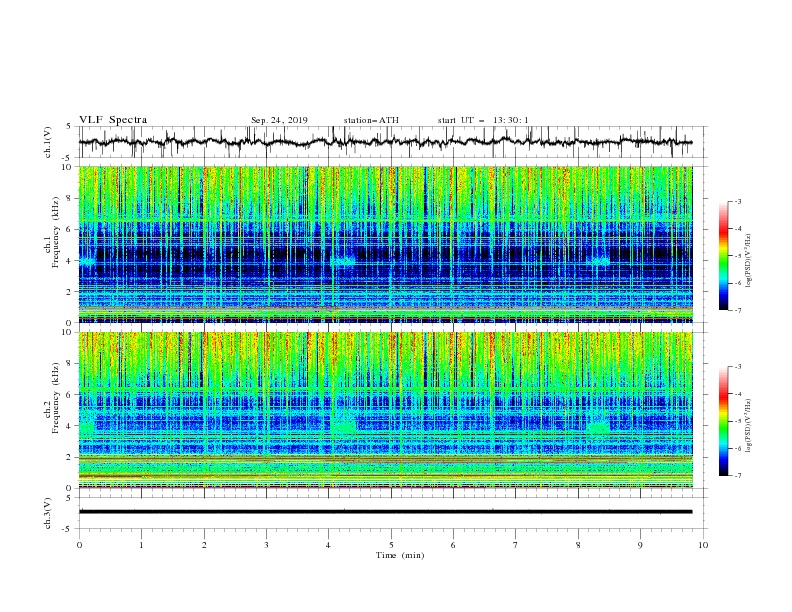Click the ch.2 frequency tick "2"
The image size is (792, 612).
[69, 457]
